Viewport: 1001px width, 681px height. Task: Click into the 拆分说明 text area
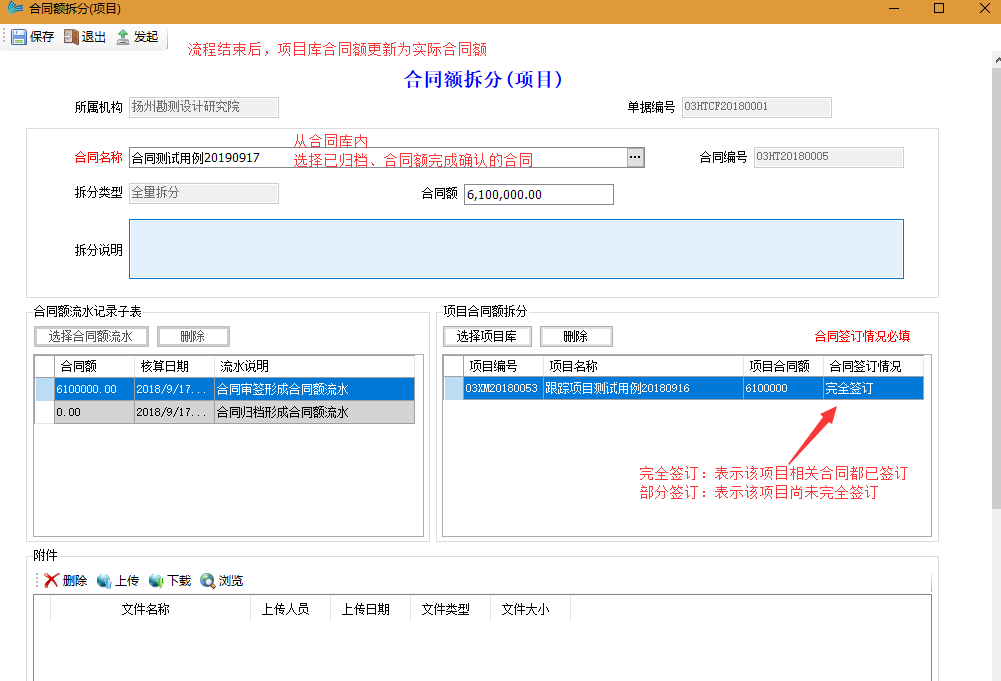(x=516, y=249)
